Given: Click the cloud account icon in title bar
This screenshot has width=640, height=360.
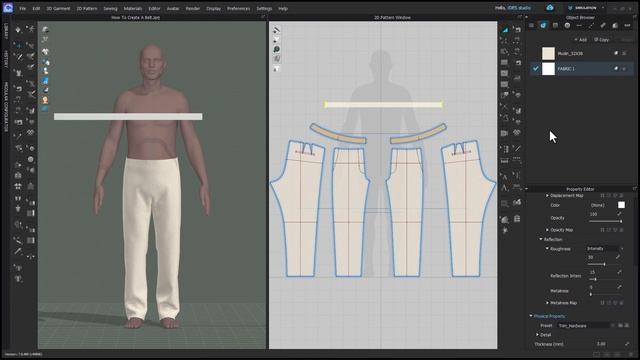Looking at the screenshot, I should (x=550, y=8).
